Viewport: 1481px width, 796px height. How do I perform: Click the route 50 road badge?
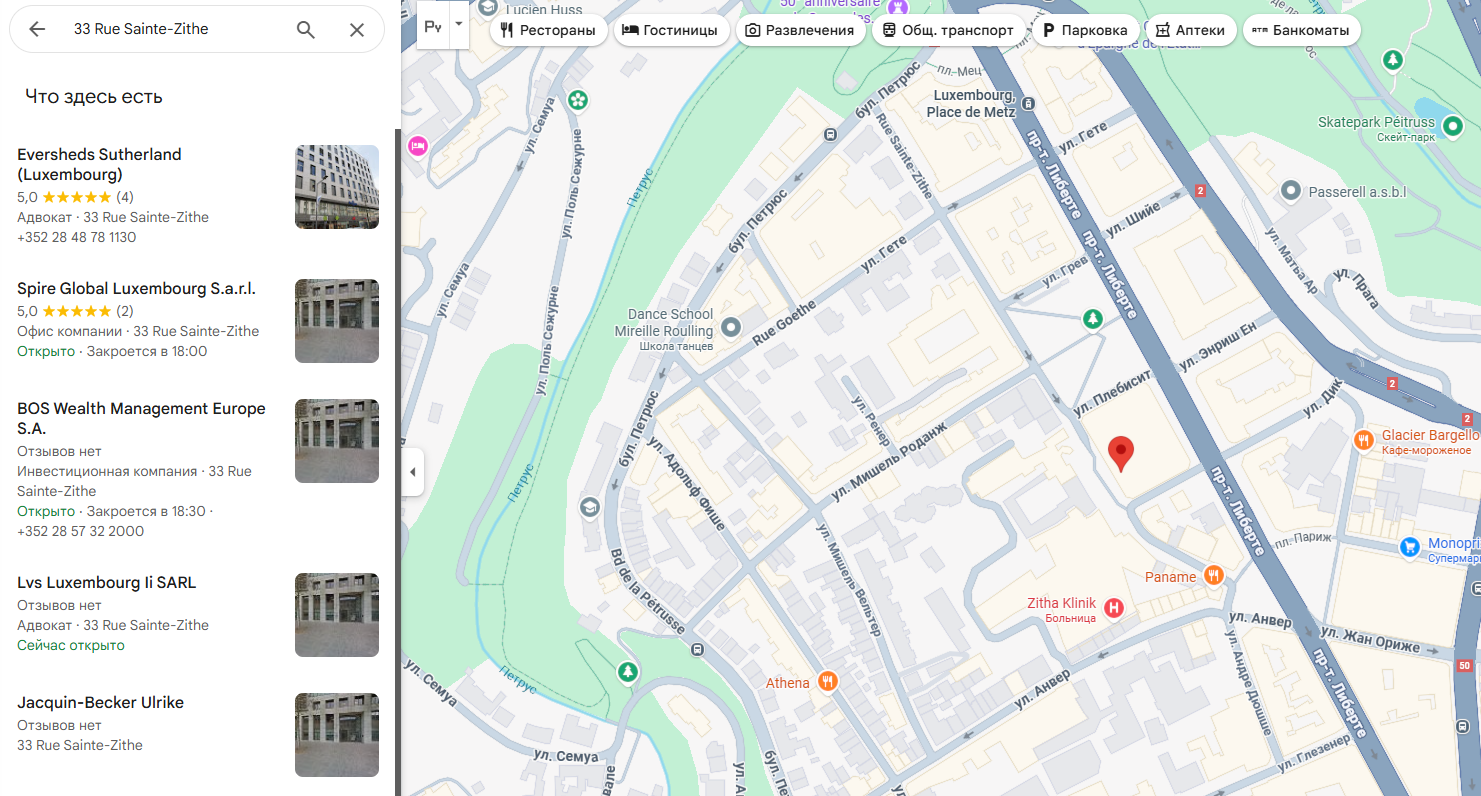pyautogui.click(x=1465, y=665)
